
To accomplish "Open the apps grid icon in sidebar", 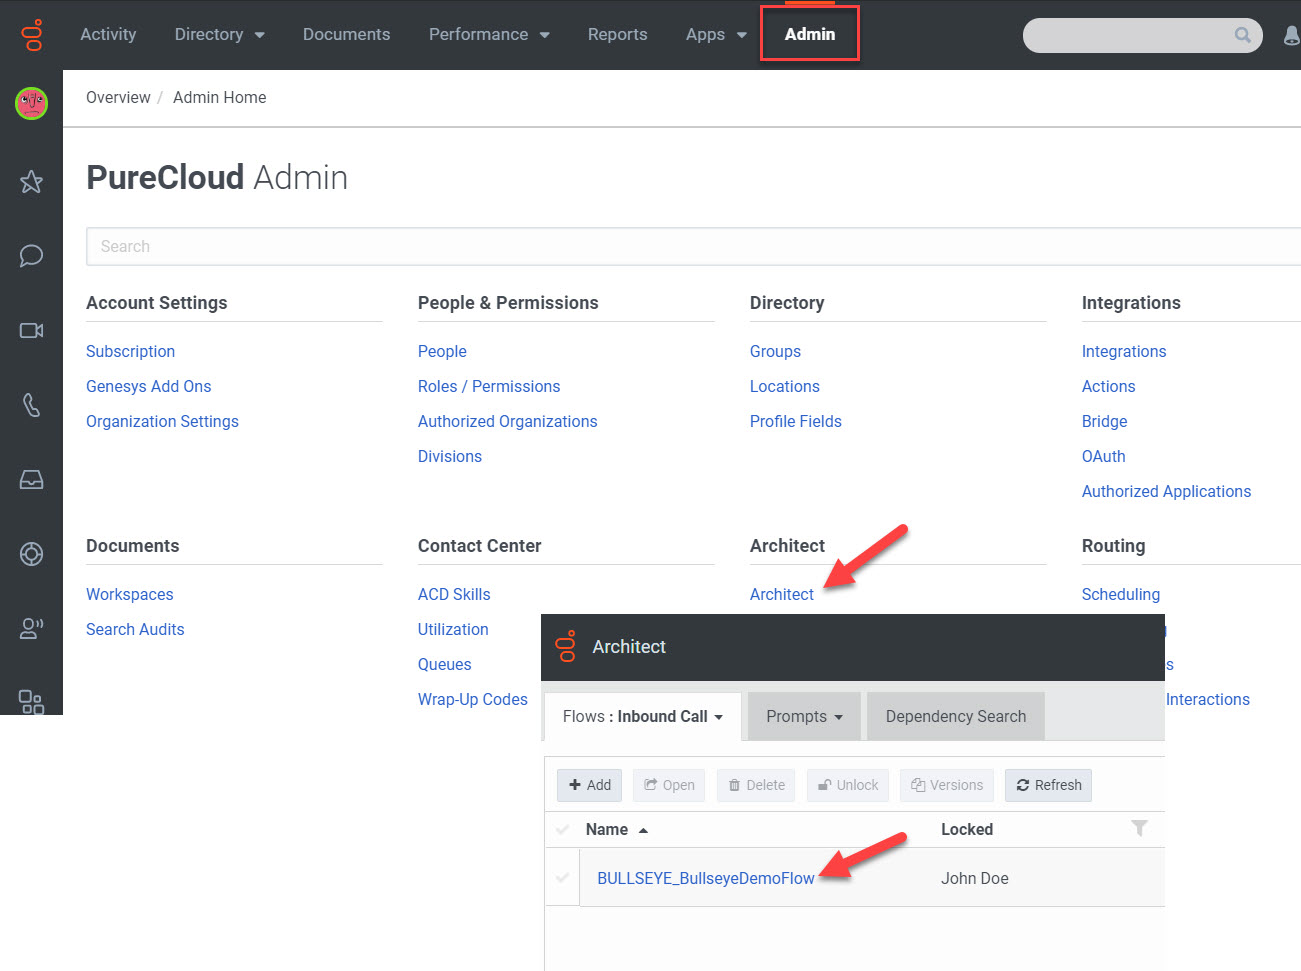I will coord(32,702).
